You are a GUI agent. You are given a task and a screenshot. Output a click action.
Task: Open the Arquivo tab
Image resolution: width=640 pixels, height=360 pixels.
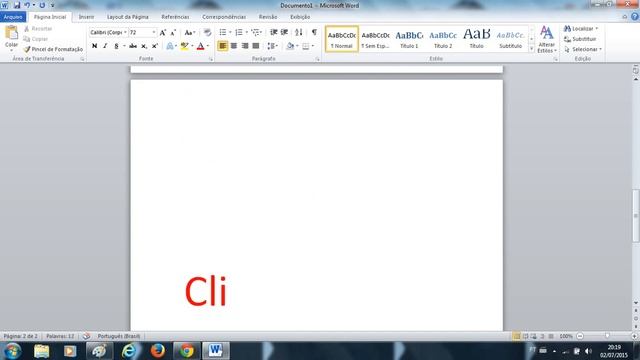click(x=13, y=17)
